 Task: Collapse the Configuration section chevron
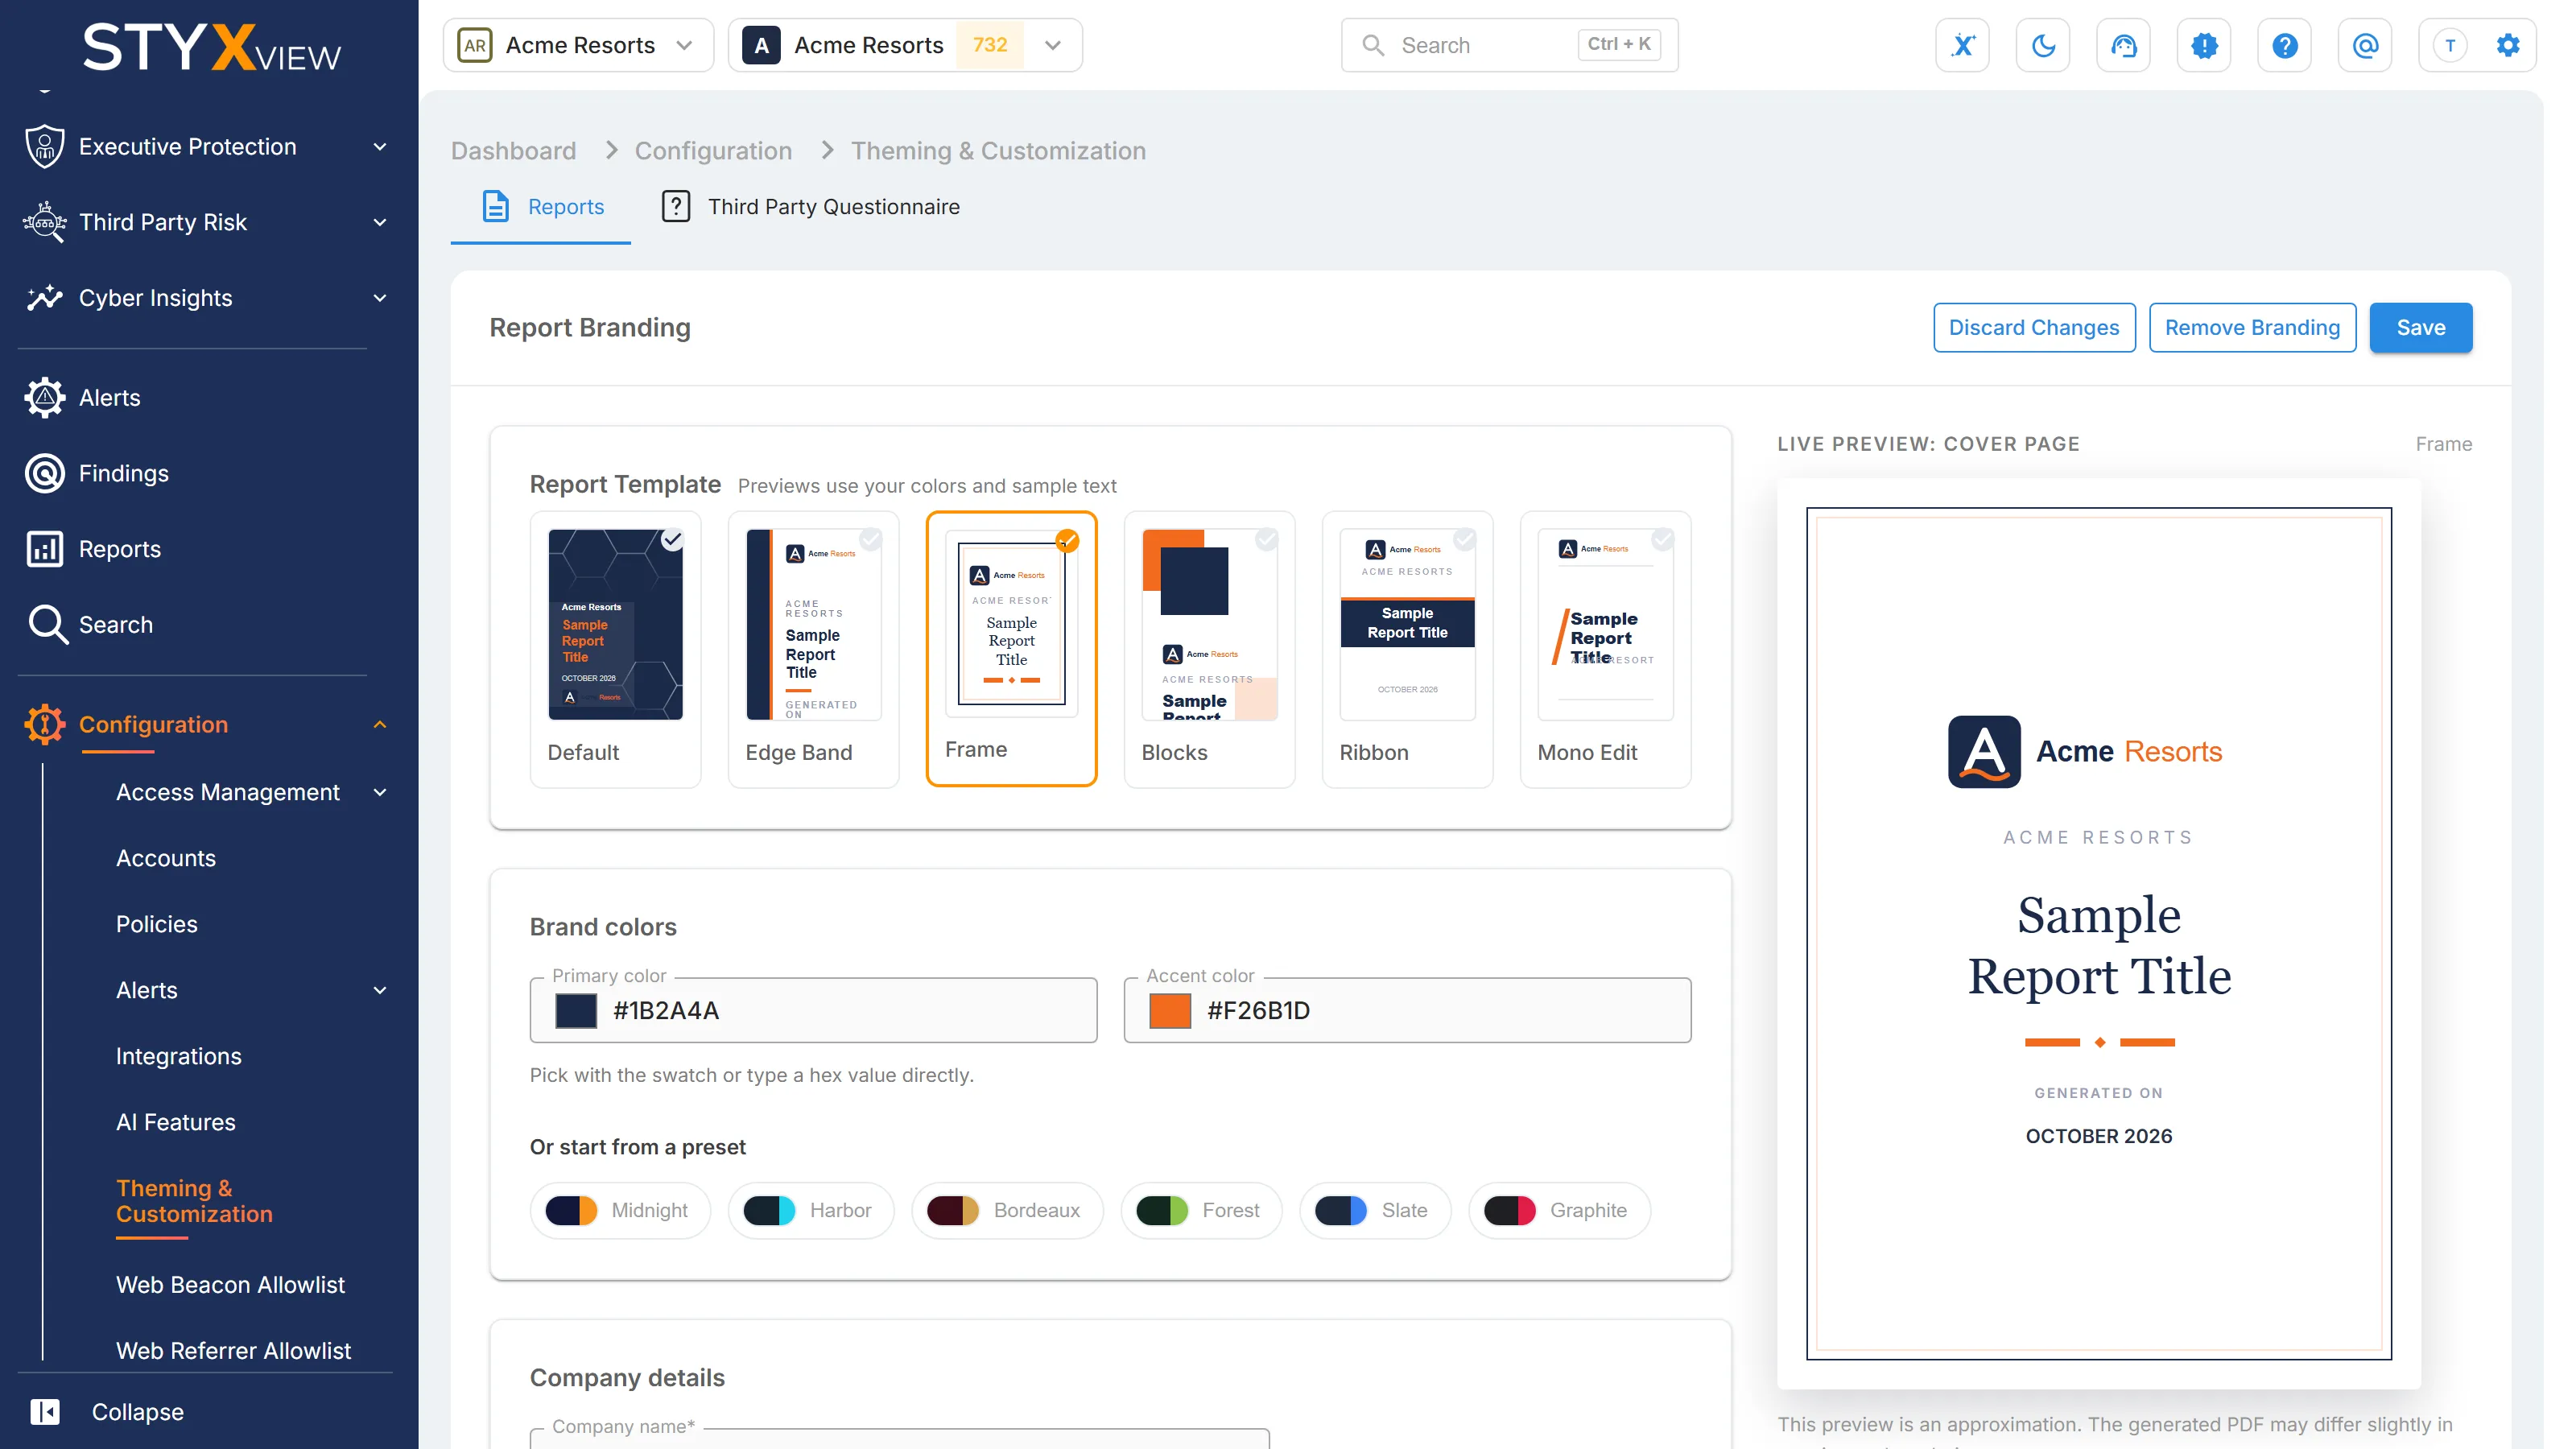tap(380, 724)
